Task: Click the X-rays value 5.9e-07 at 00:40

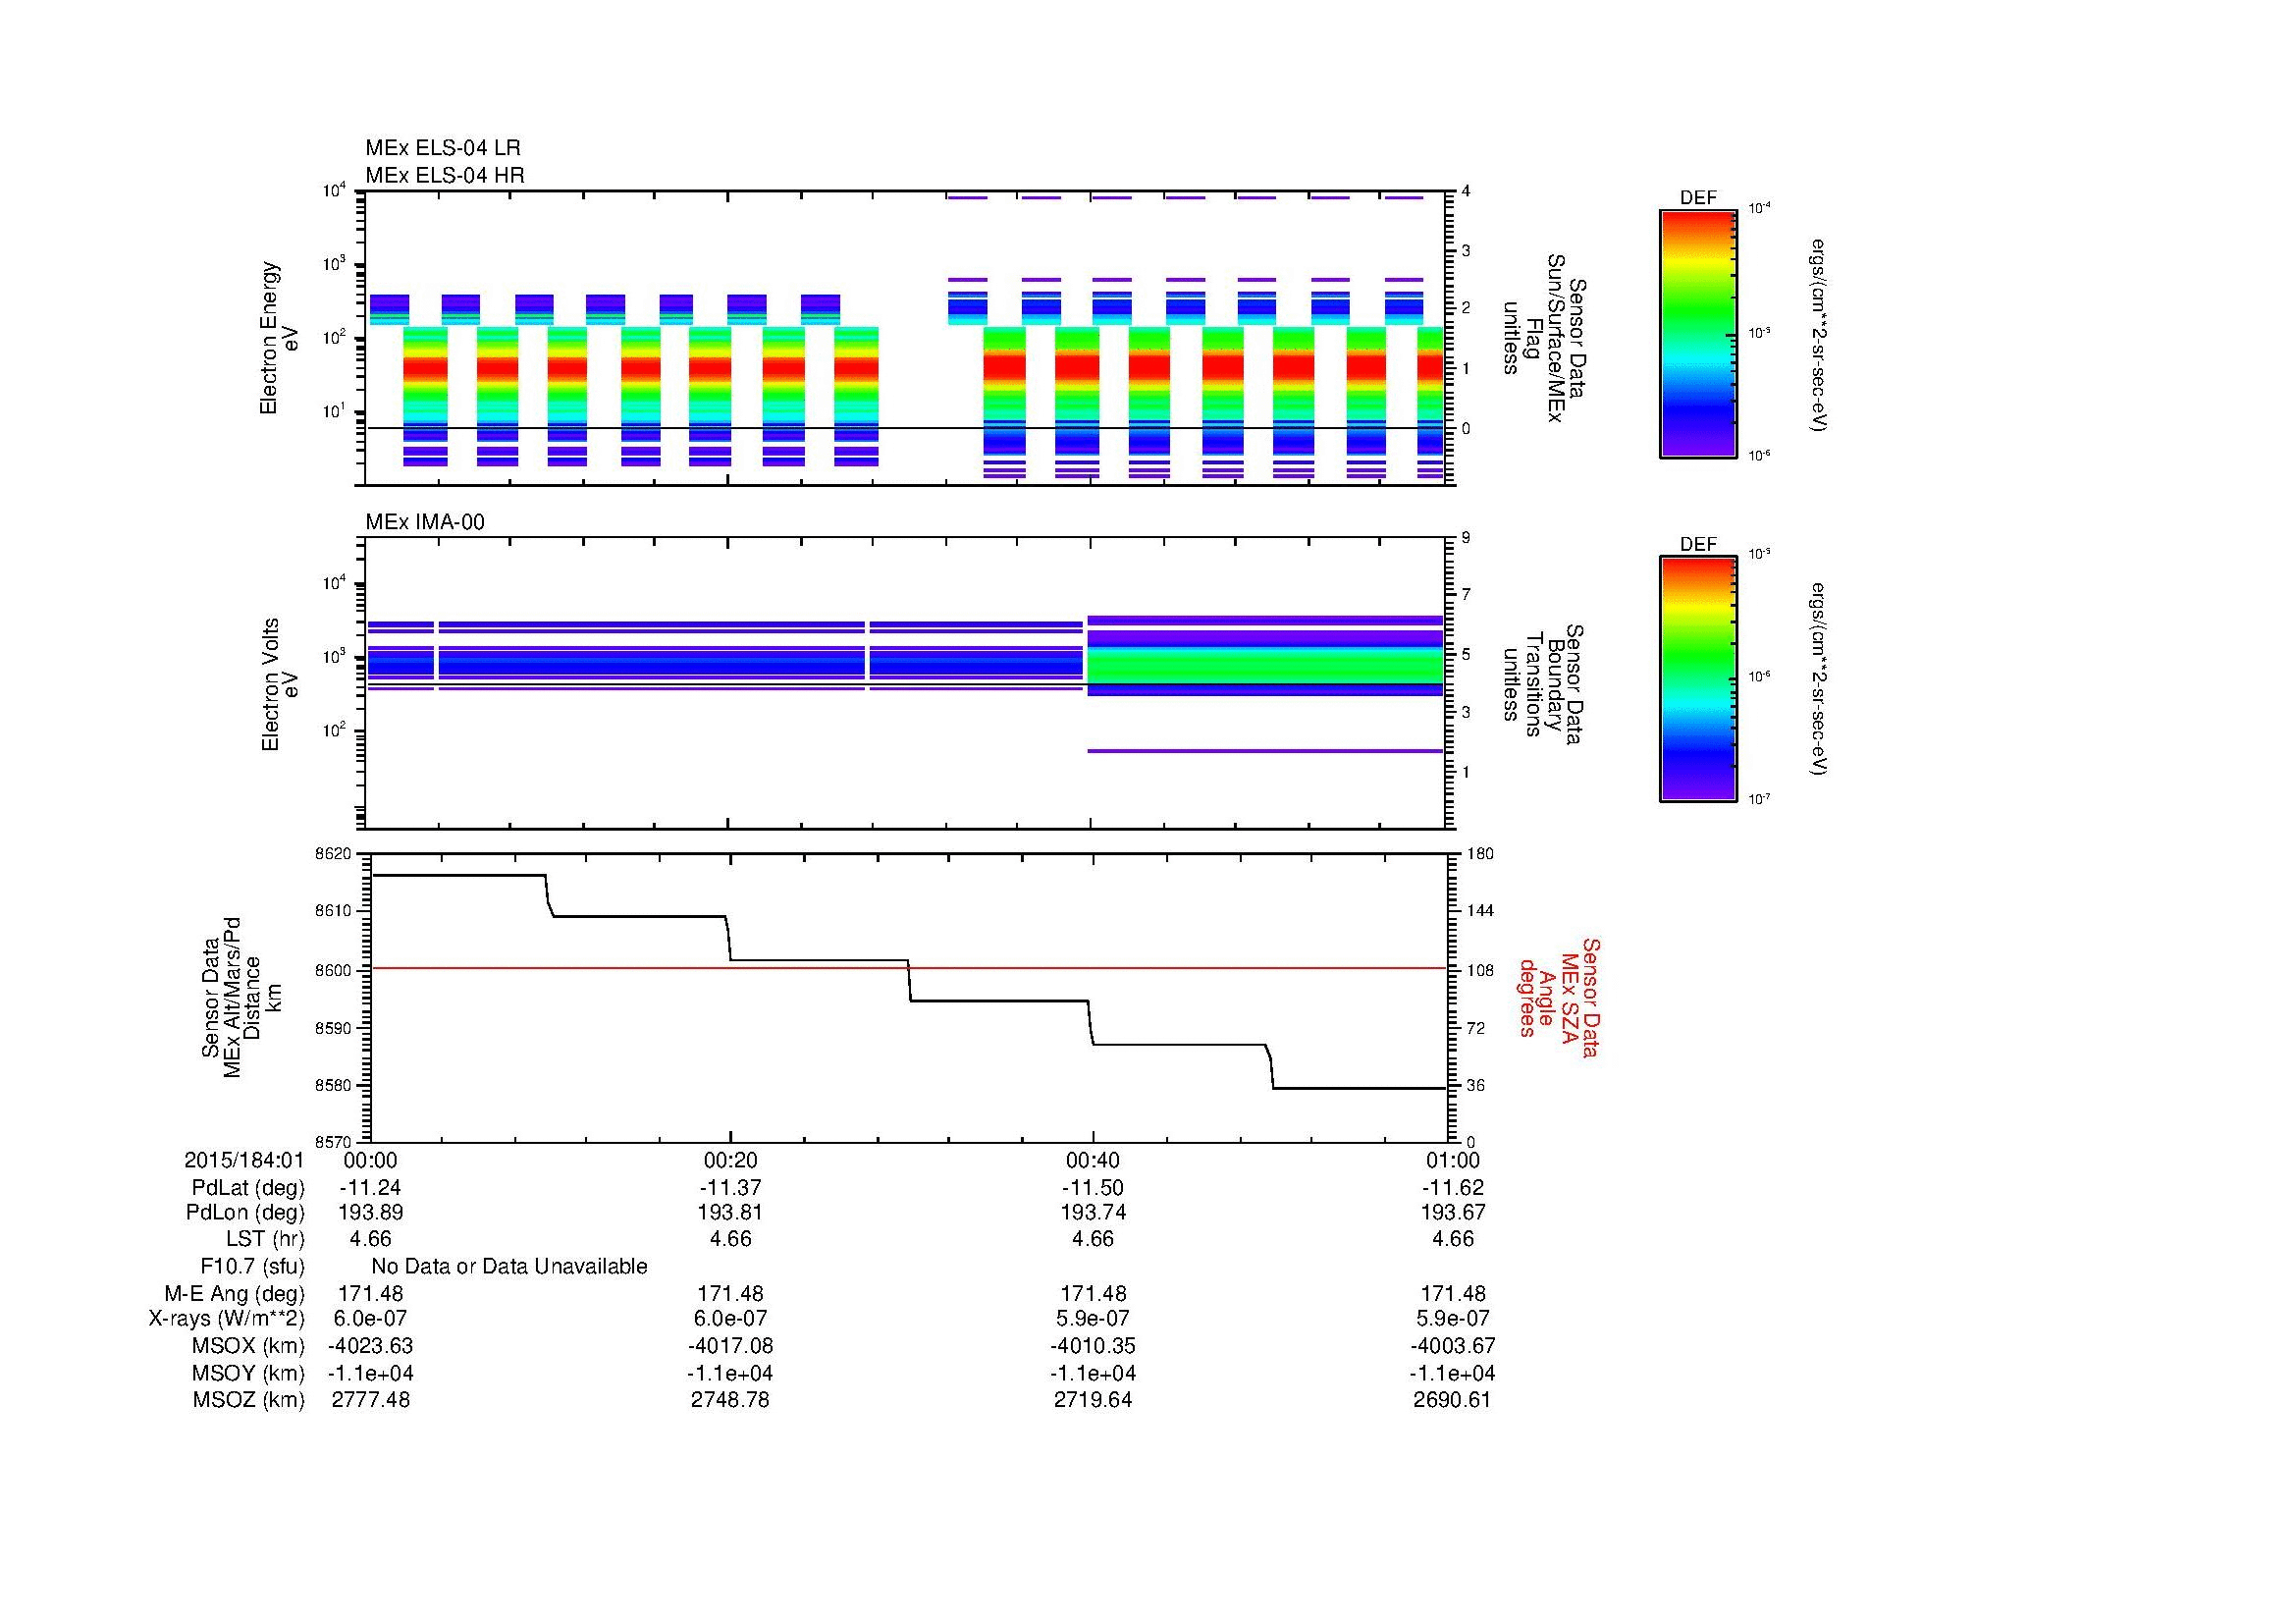Action: click(x=1092, y=1318)
